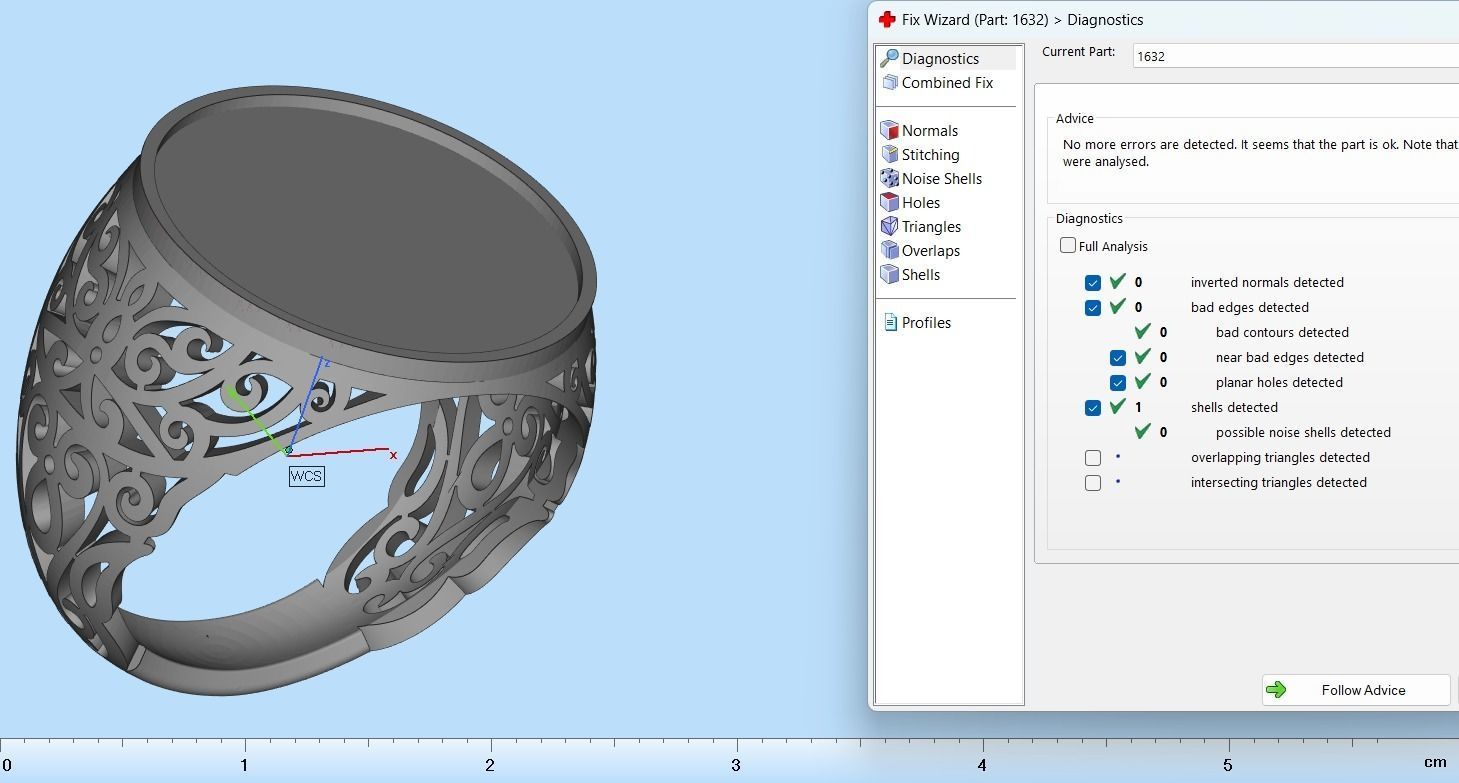Image resolution: width=1459 pixels, height=783 pixels.
Task: Enable the Full Analysis checkbox
Action: pos(1068,245)
